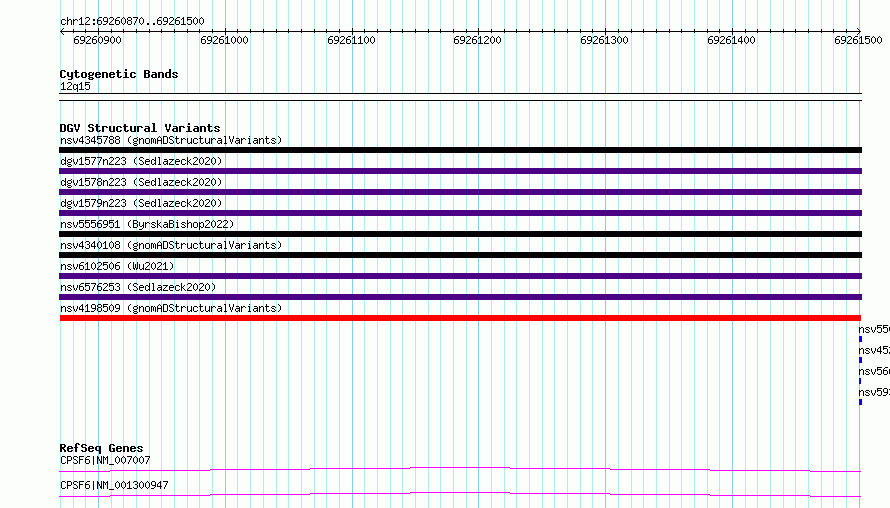Open variant nsv4345788 label
Viewport: 890px width, 508px height.
click(171, 140)
